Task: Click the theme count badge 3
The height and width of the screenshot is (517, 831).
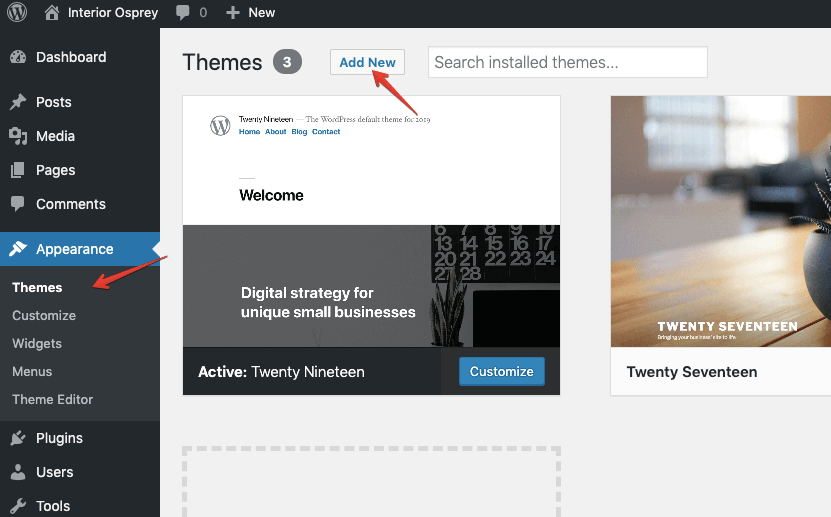Action: [x=287, y=62]
